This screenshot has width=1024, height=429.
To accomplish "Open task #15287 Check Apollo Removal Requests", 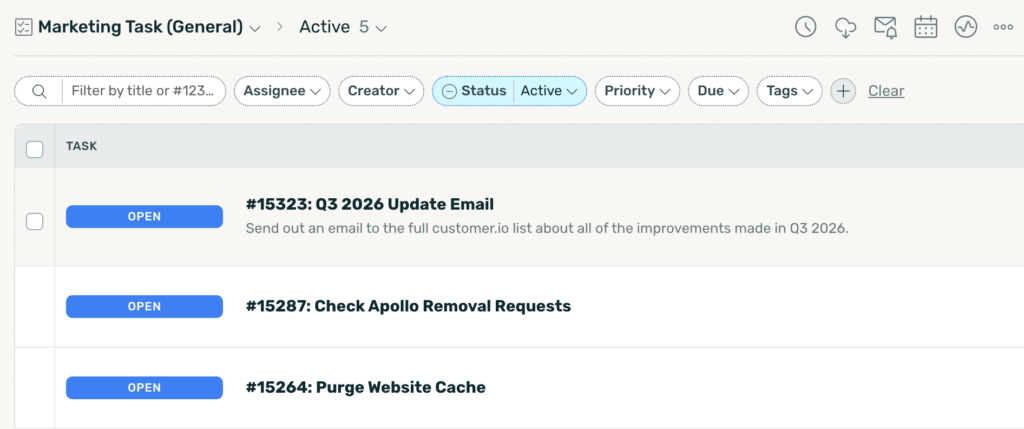I will pos(408,306).
